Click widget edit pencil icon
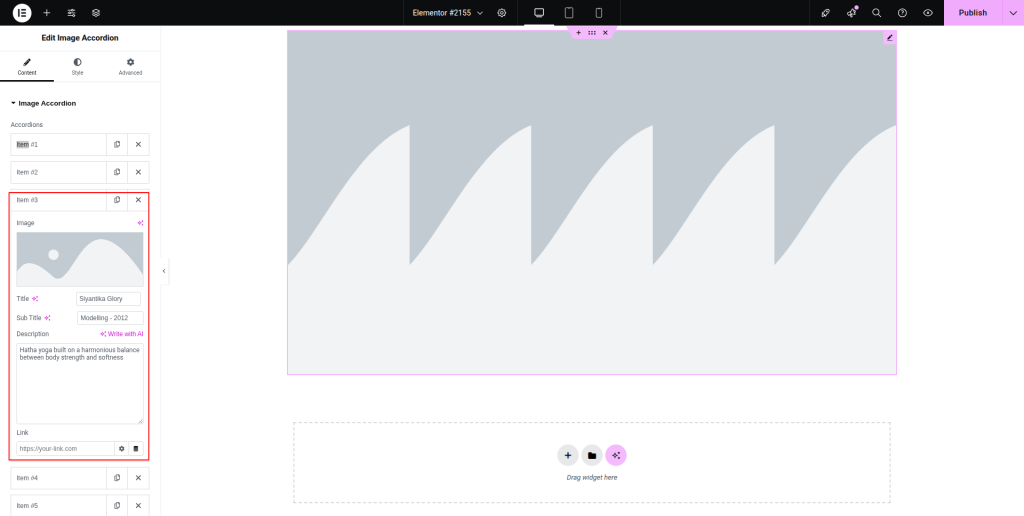 pyautogui.click(x=889, y=37)
